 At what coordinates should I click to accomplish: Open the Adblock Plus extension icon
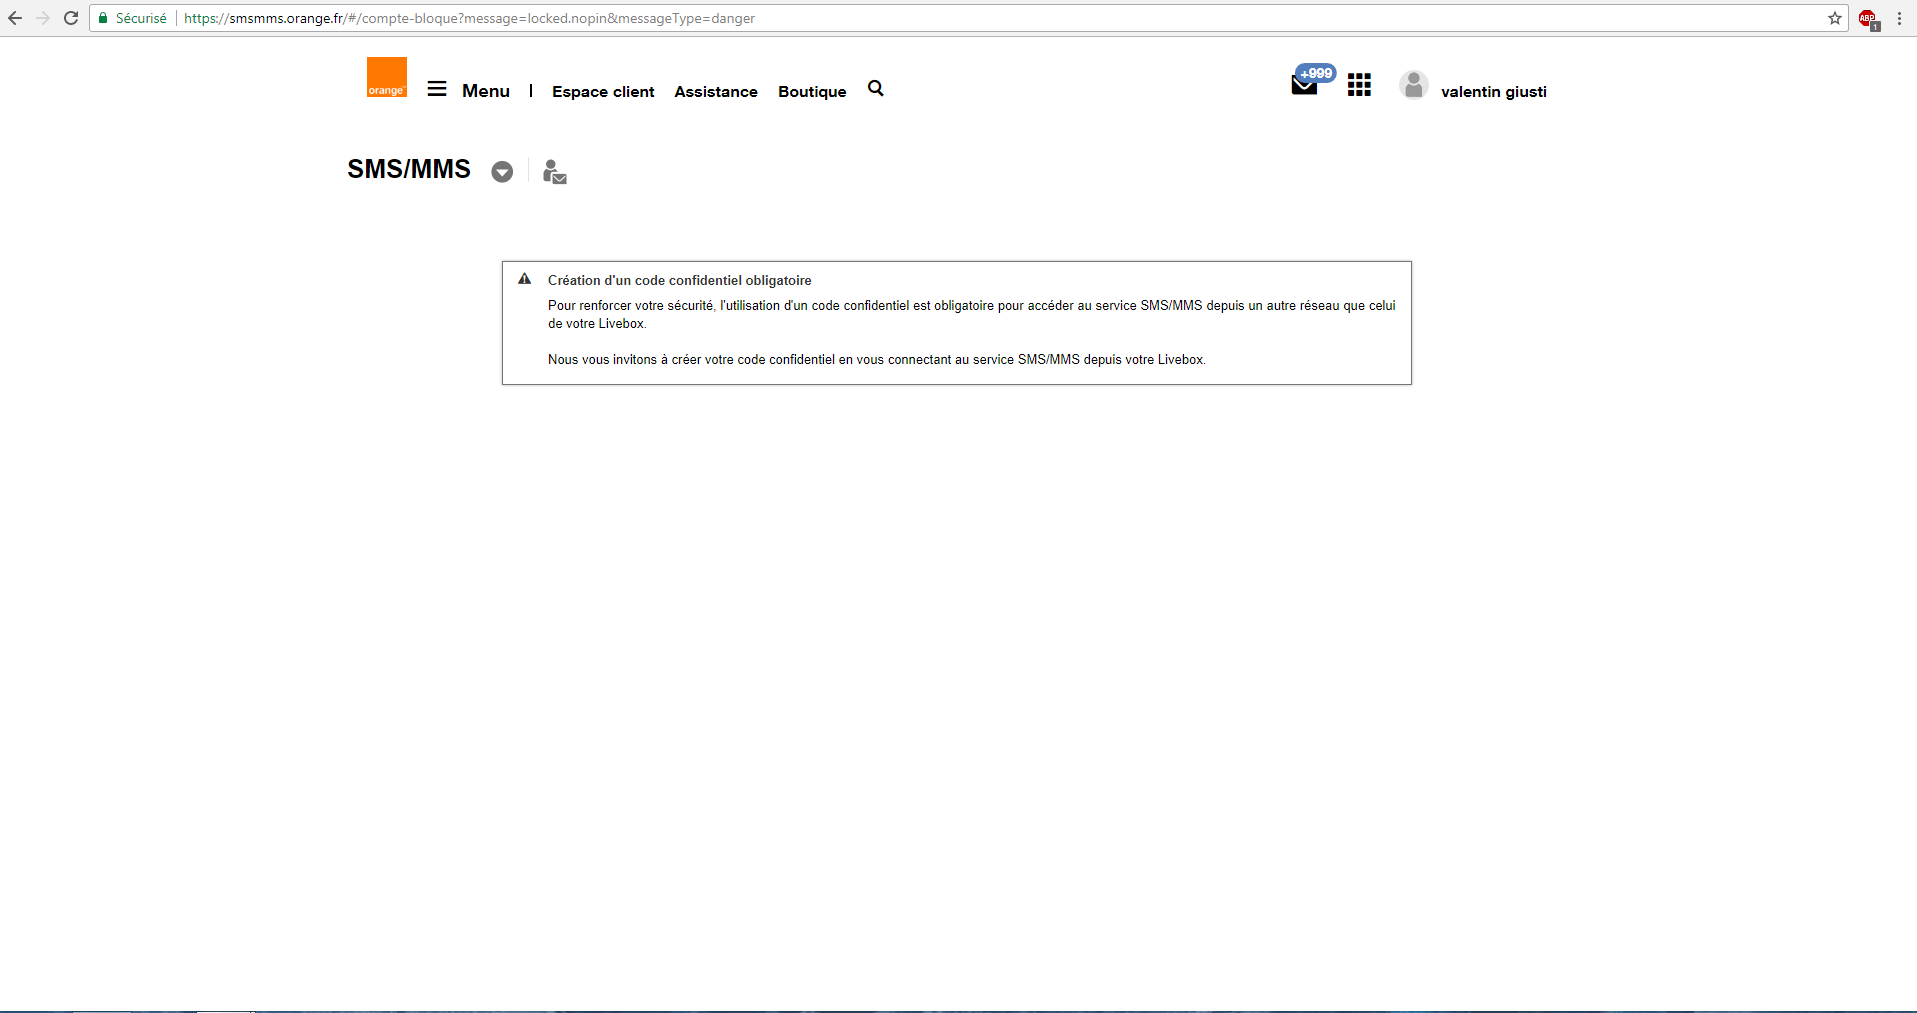(x=1867, y=18)
